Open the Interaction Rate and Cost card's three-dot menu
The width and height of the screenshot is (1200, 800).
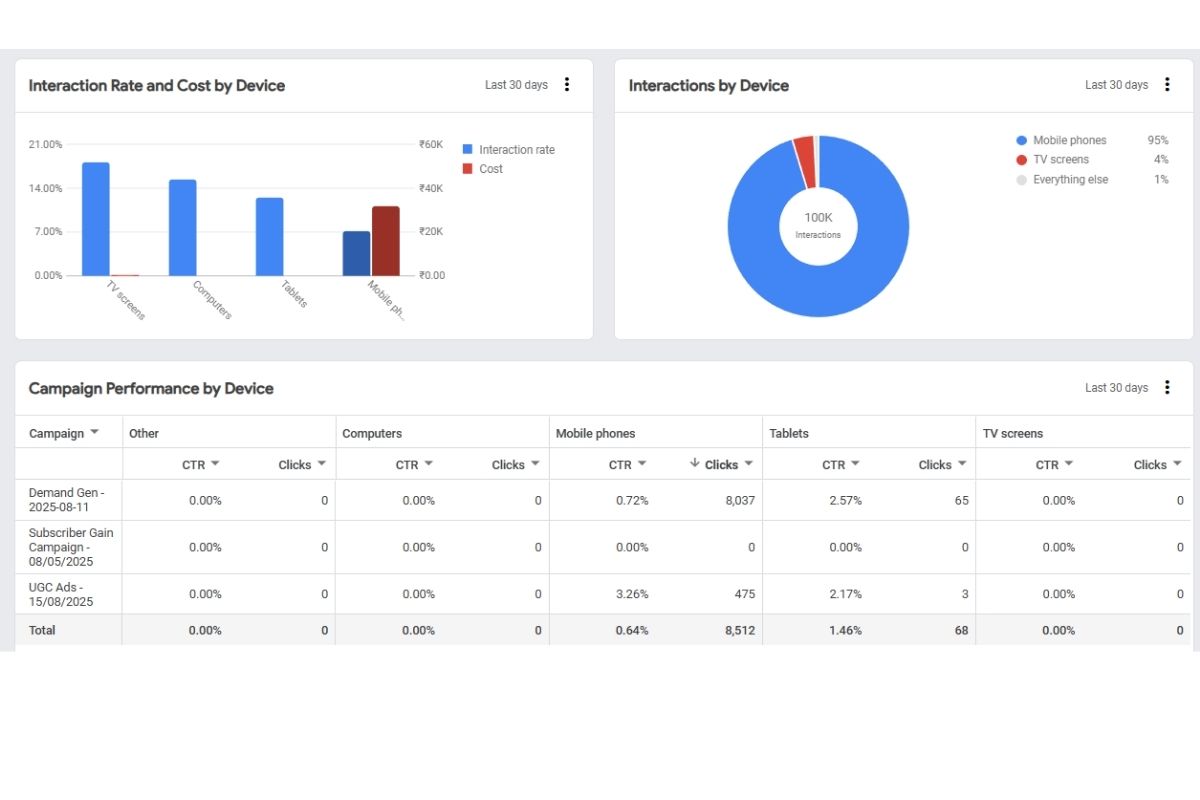[x=567, y=85]
